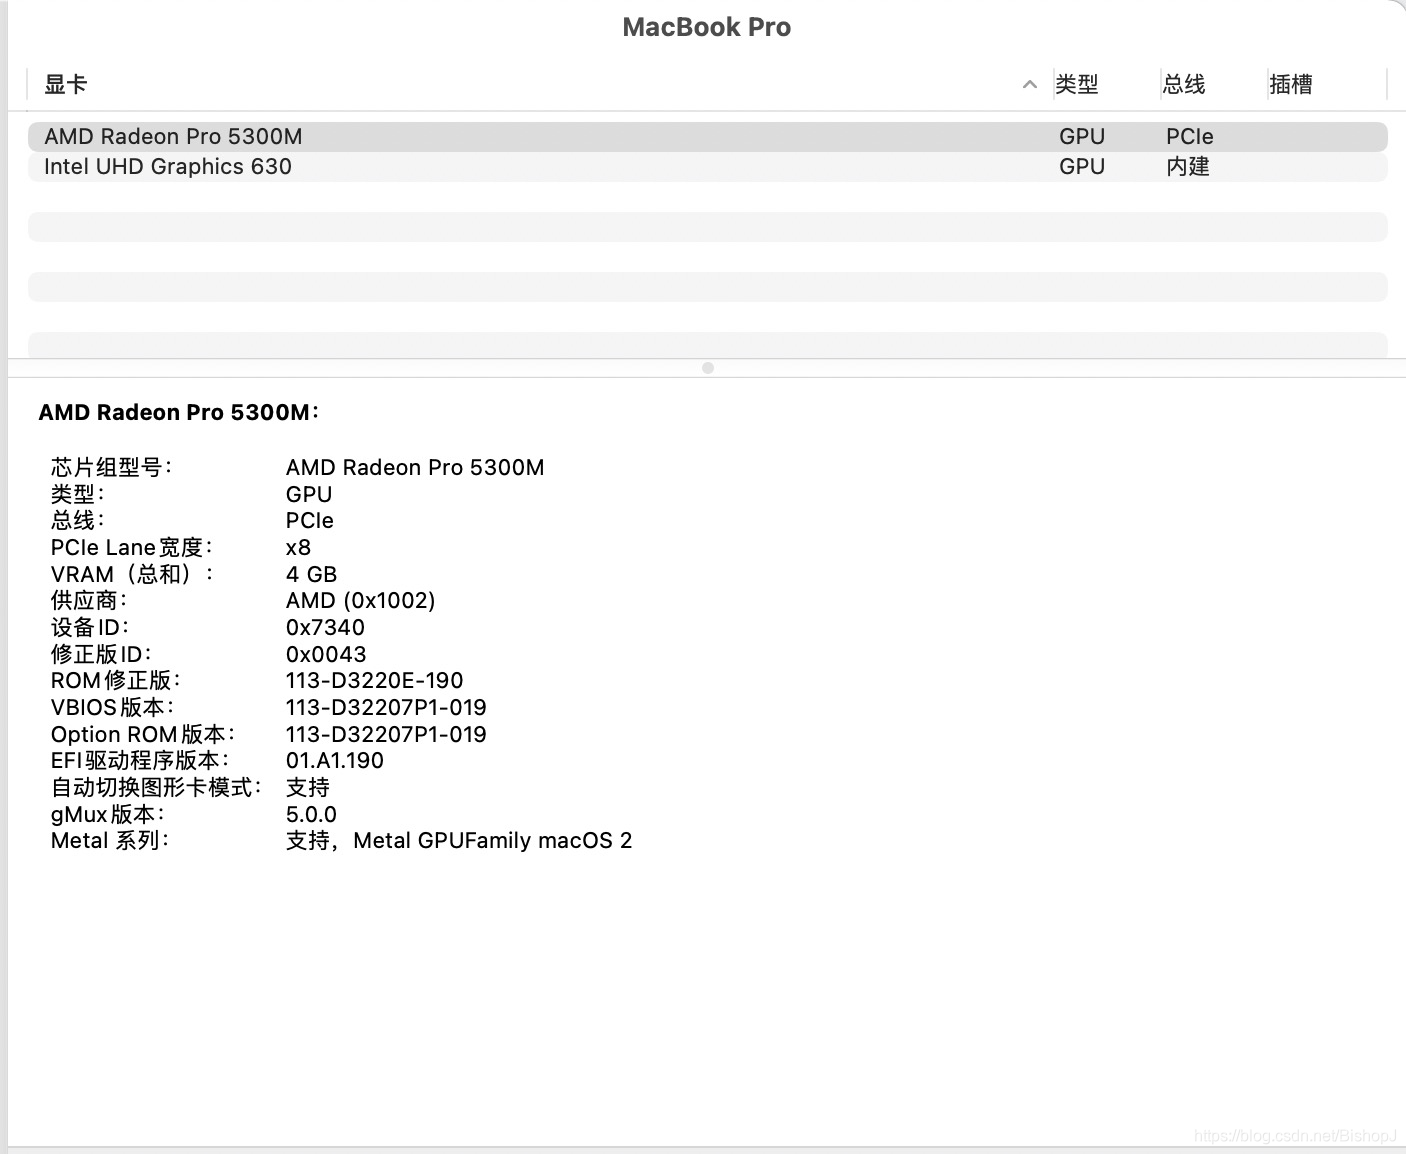Click 内建 bus cell in Intel row
The image size is (1406, 1154).
point(1188,167)
